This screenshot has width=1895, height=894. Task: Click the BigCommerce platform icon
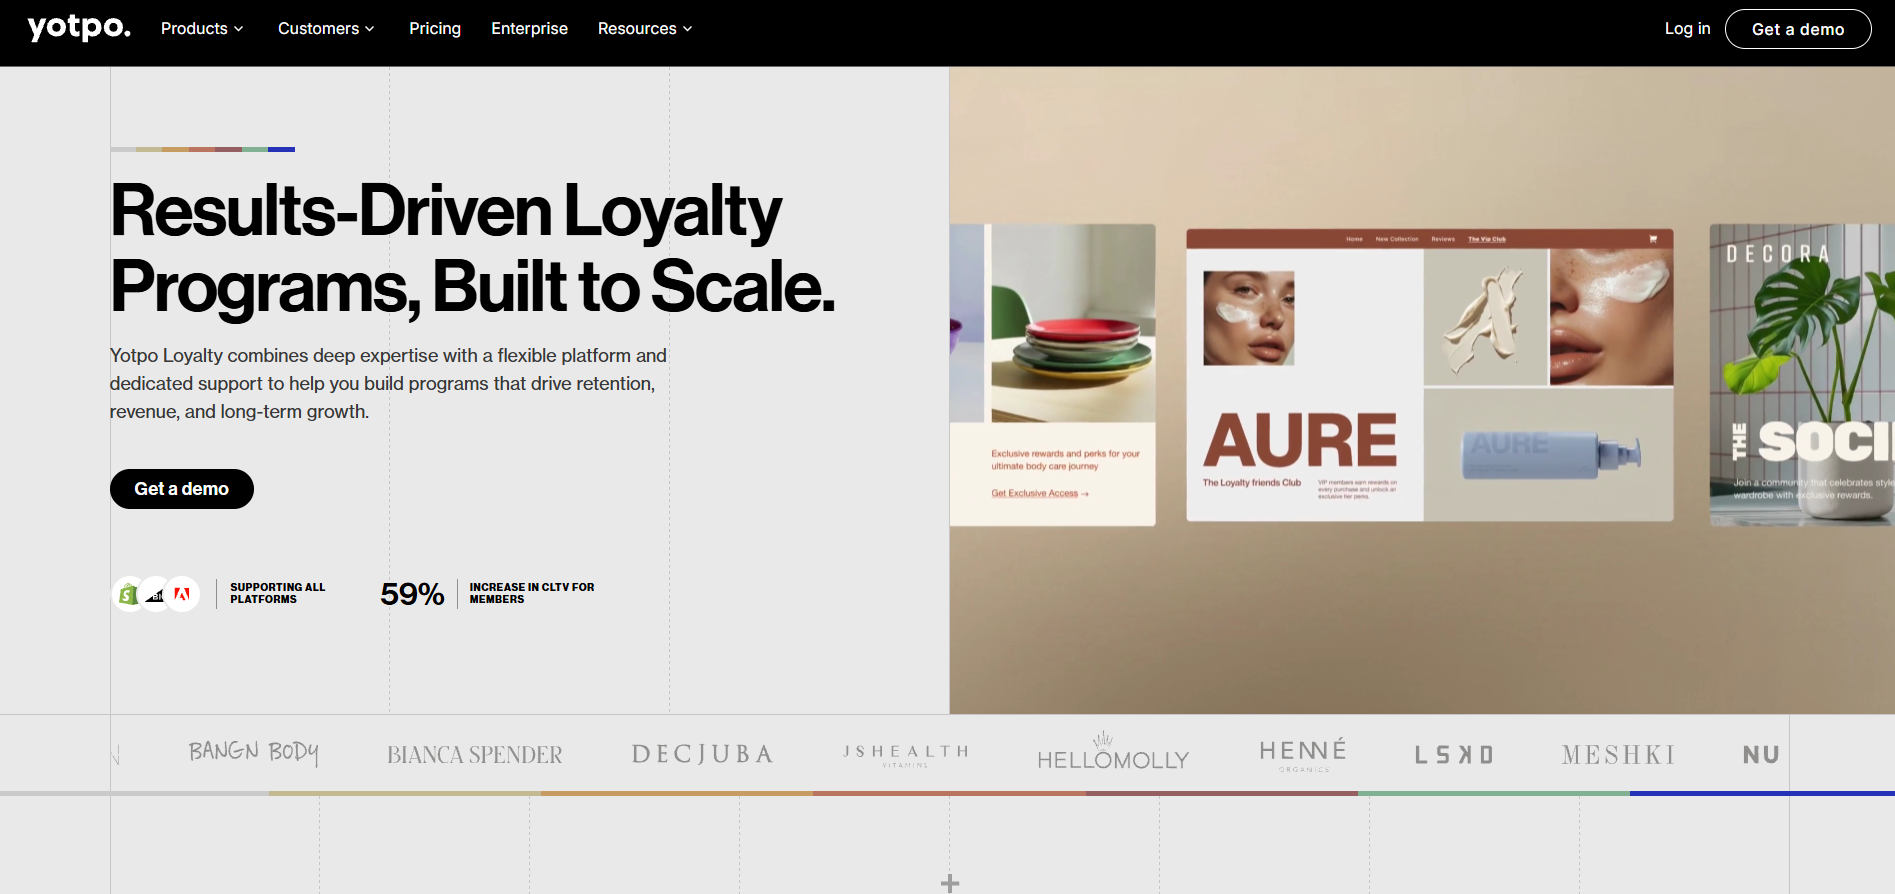[x=155, y=594]
